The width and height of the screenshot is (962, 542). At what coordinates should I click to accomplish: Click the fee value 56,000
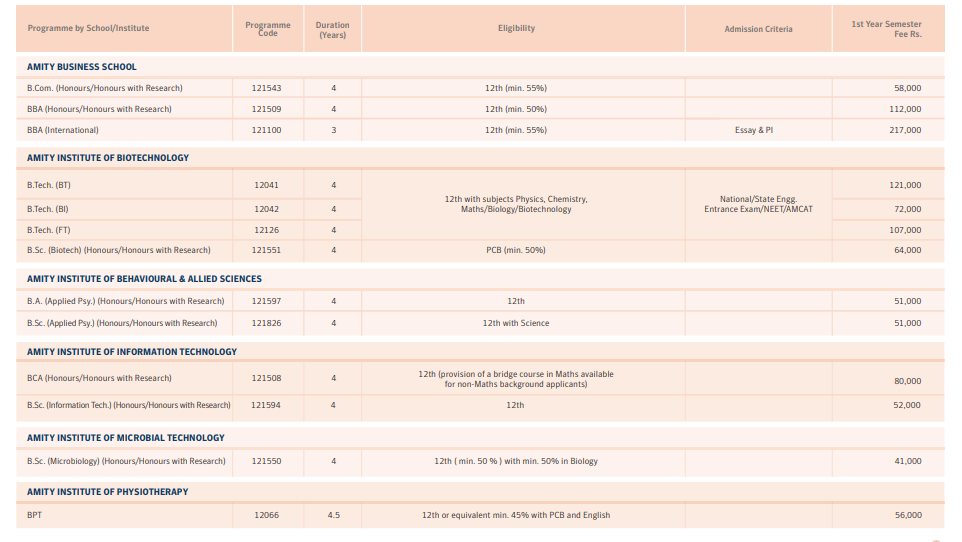907,516
